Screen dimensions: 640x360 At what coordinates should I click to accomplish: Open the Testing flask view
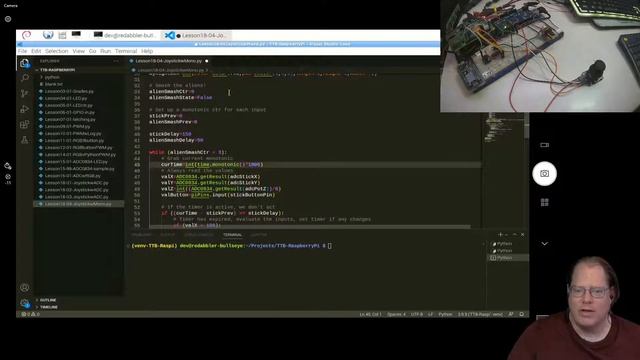tap(24, 140)
